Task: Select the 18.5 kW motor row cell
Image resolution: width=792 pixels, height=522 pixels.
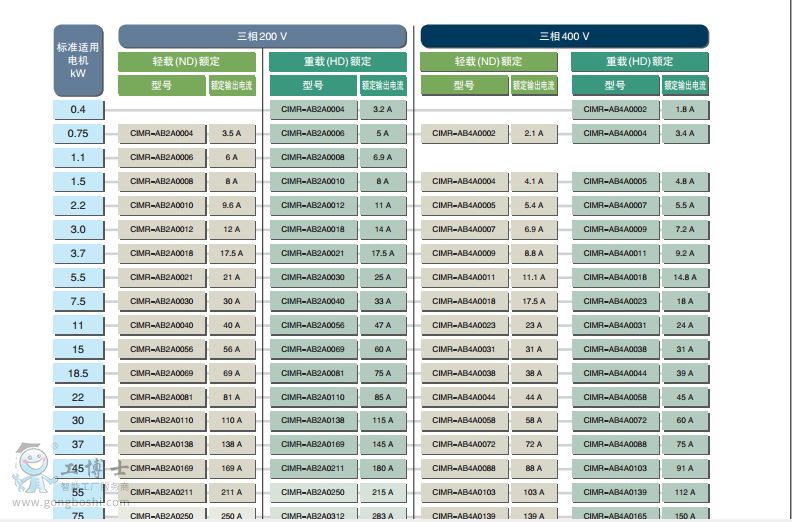Action: [78, 373]
